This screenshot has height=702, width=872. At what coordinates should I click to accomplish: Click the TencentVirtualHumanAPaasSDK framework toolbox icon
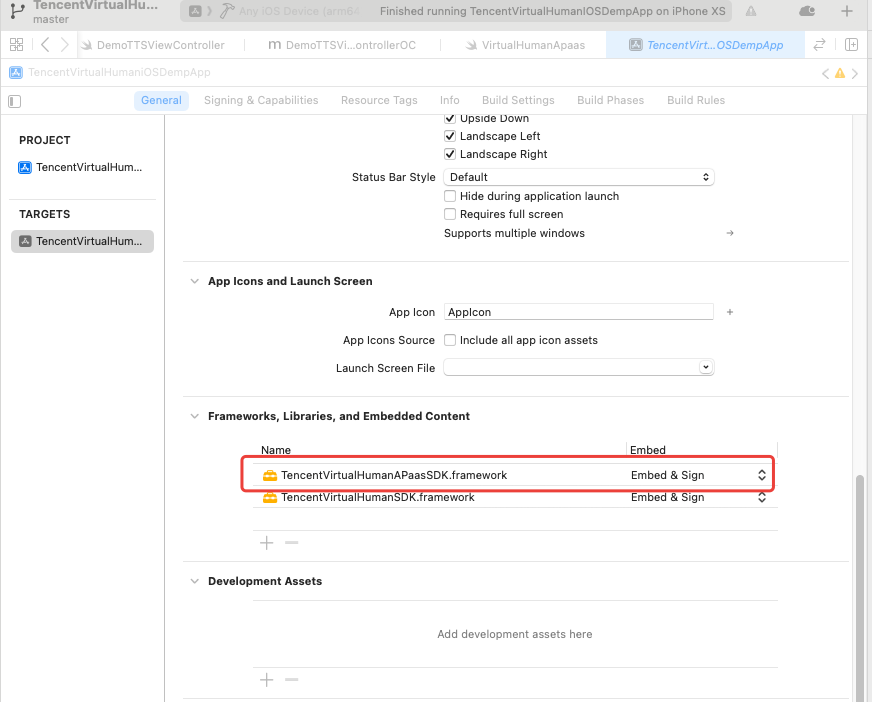pos(270,475)
